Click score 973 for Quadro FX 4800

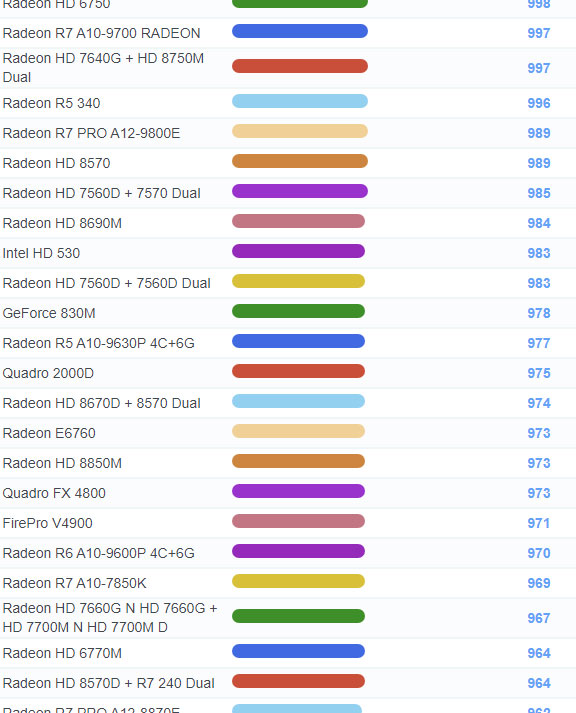[539, 493]
